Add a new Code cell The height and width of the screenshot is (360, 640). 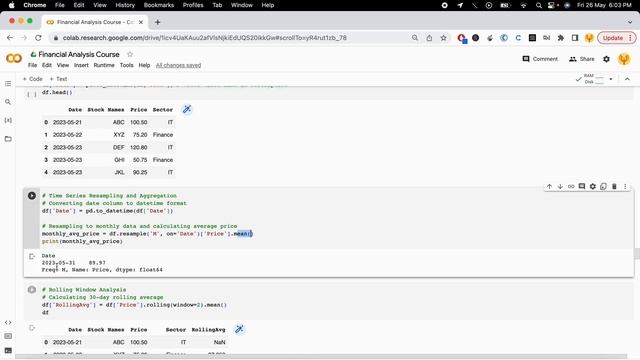coord(32,79)
